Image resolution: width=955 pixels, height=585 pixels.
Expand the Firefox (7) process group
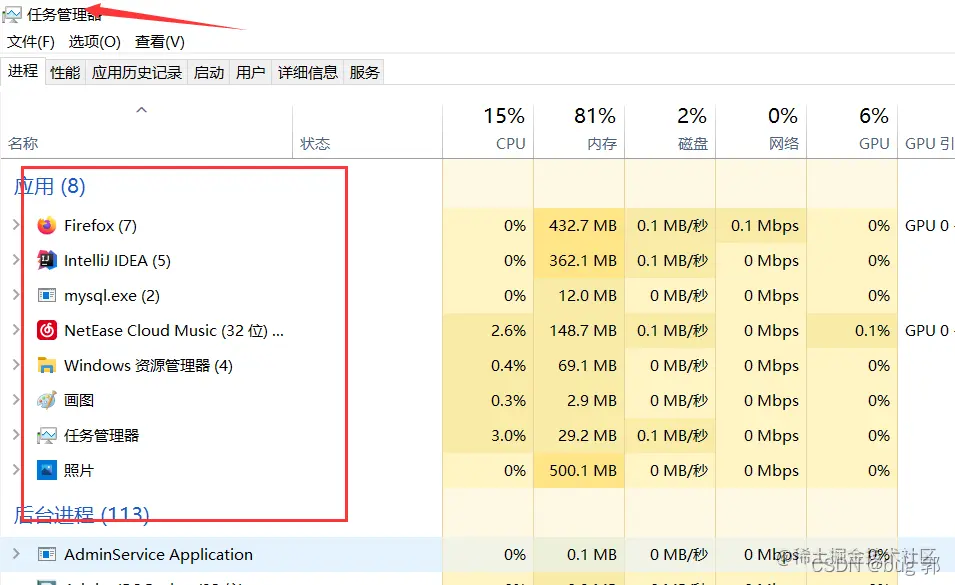tap(16, 225)
